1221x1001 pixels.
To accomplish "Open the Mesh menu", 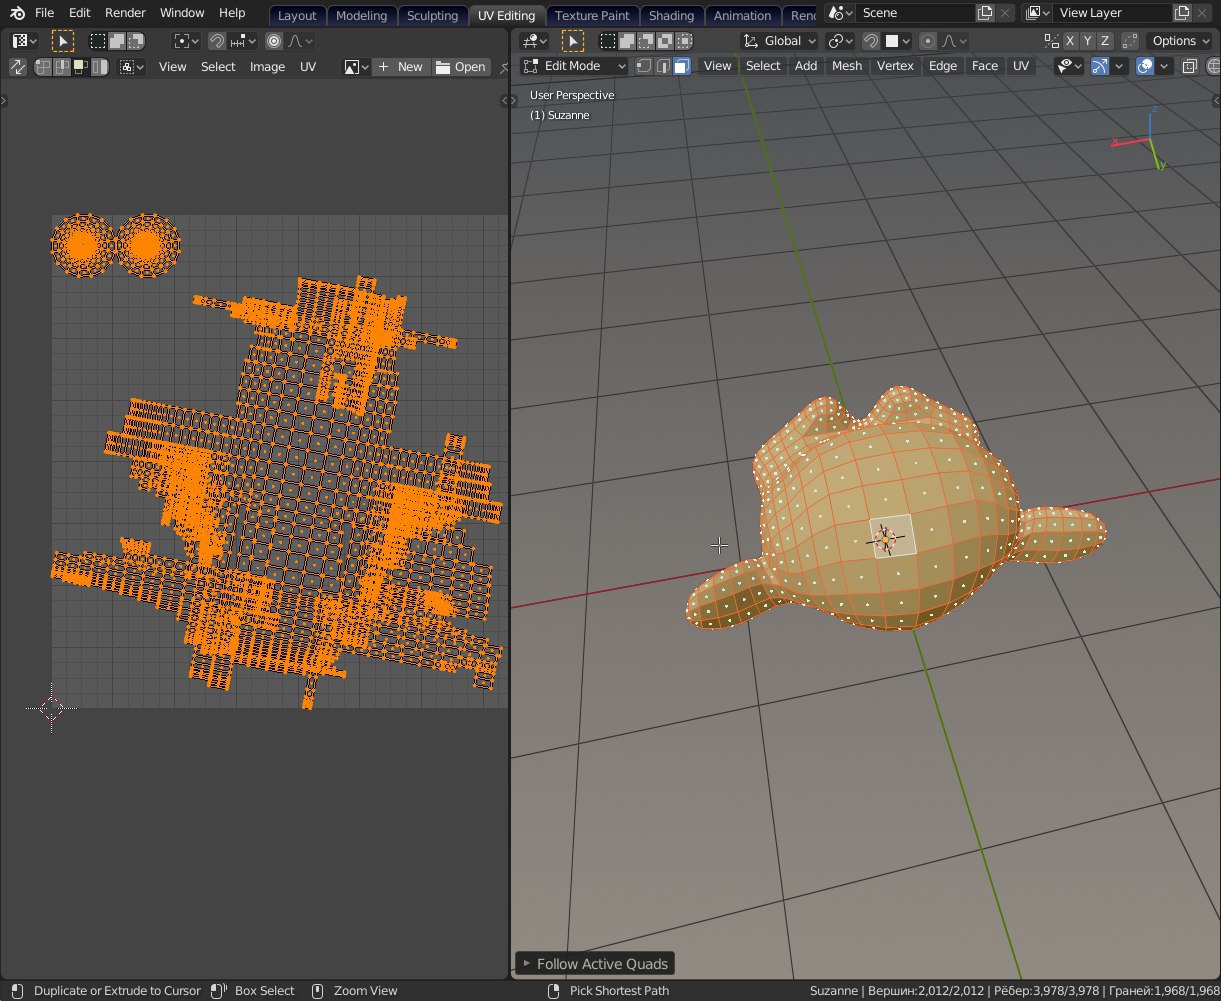I will [x=847, y=66].
